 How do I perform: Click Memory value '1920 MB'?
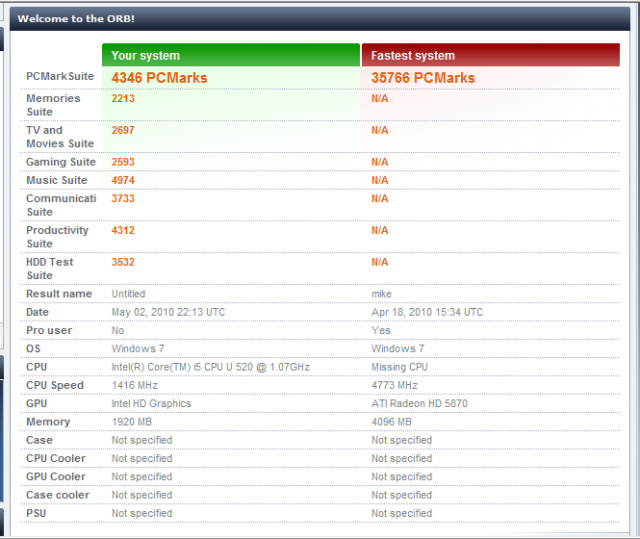(131, 422)
